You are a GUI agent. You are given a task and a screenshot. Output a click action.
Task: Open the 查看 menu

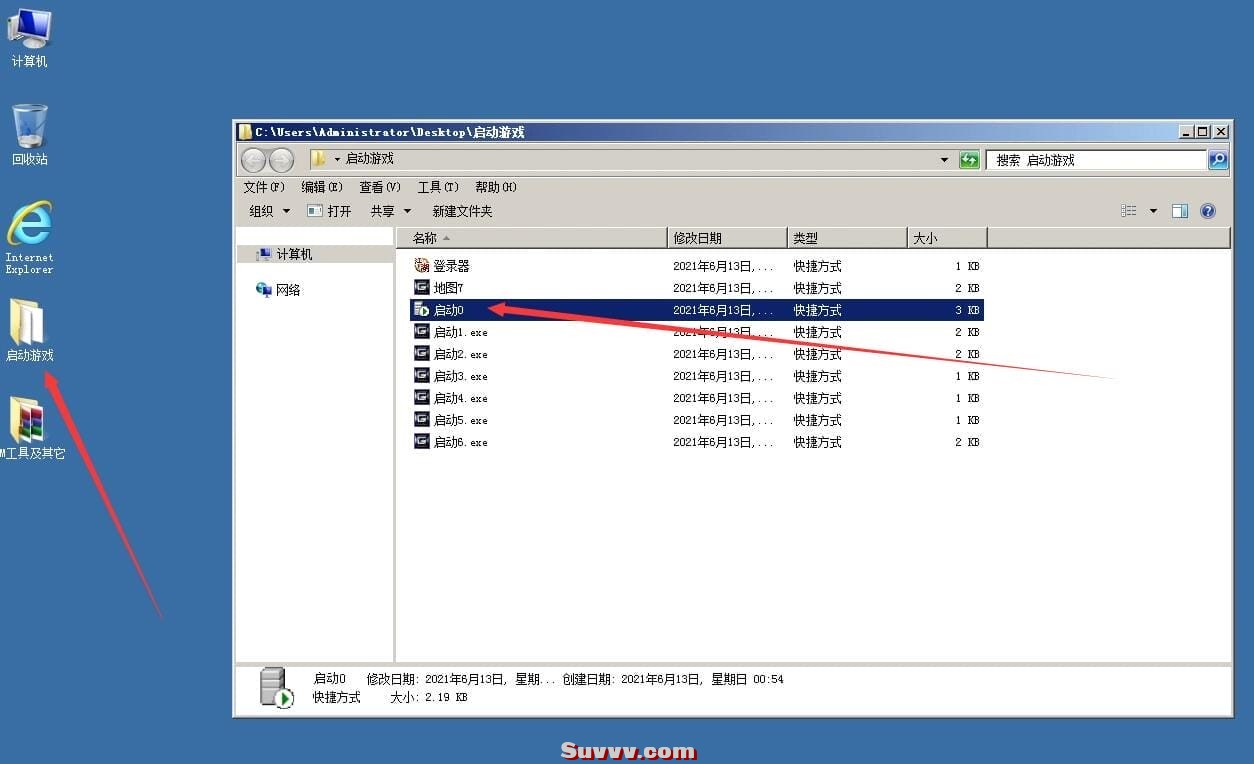click(x=378, y=187)
